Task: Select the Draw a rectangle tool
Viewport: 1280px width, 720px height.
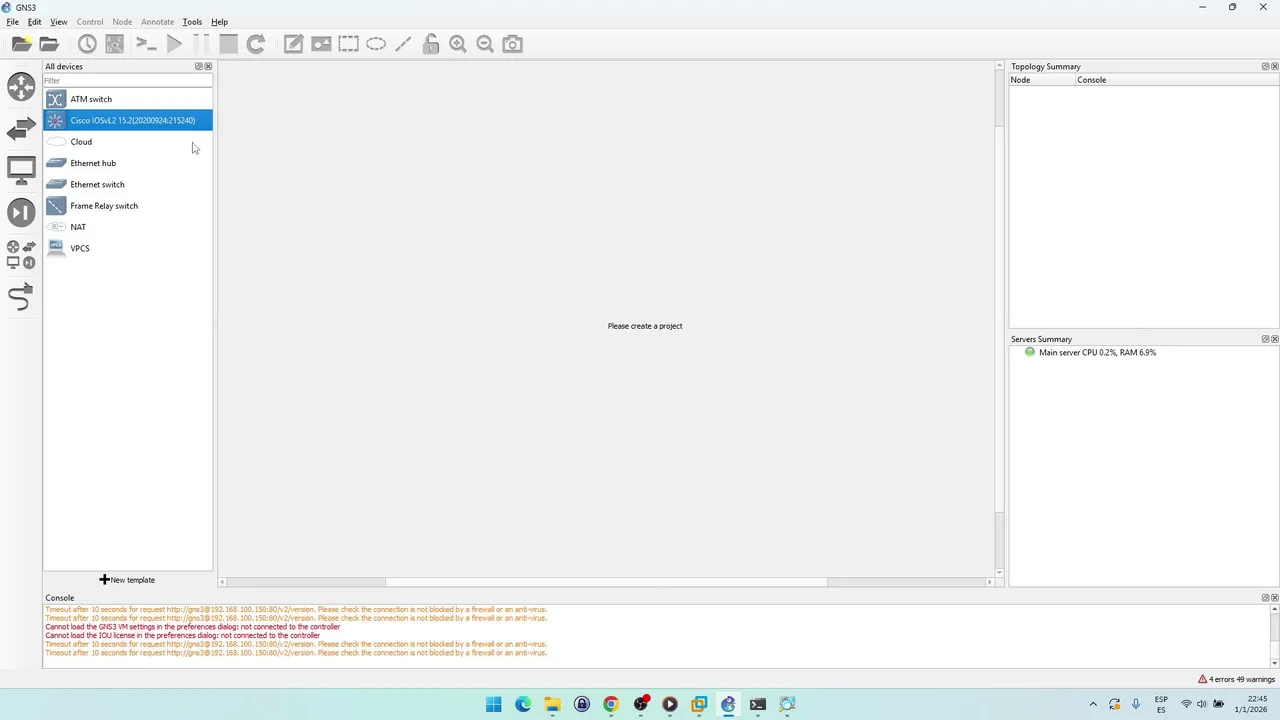Action: (x=348, y=44)
